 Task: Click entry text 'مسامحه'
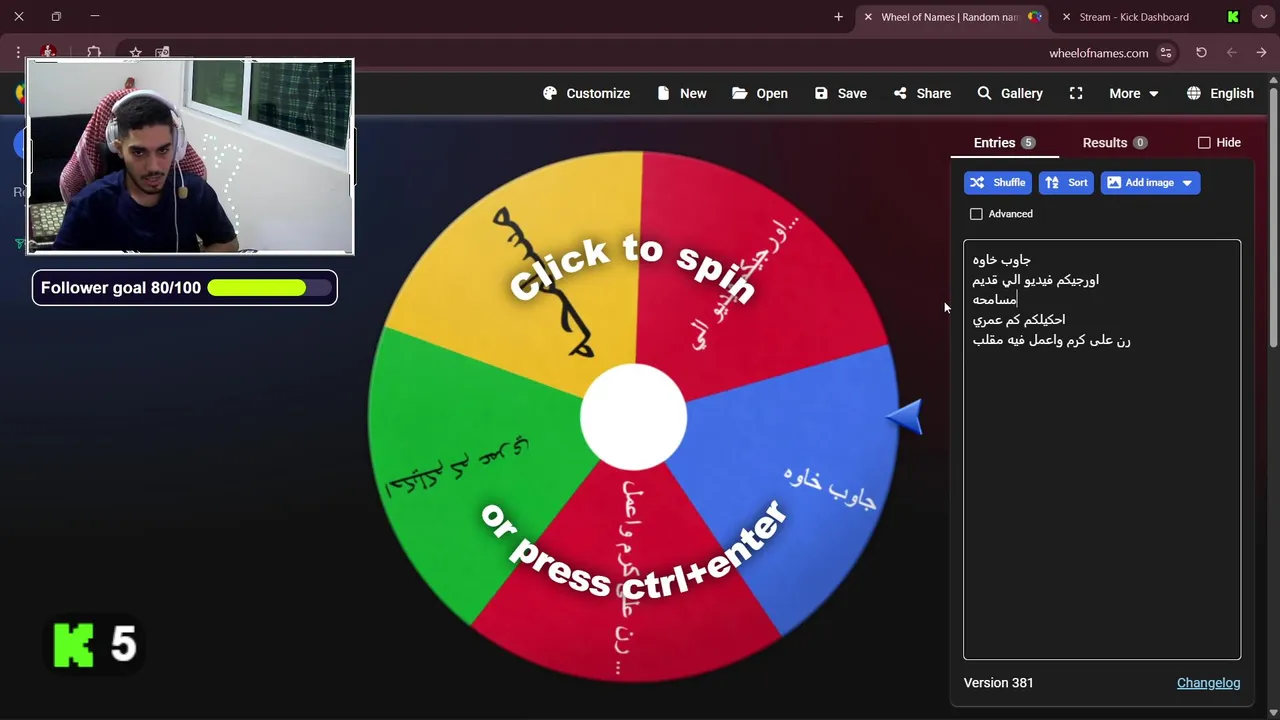[995, 300]
